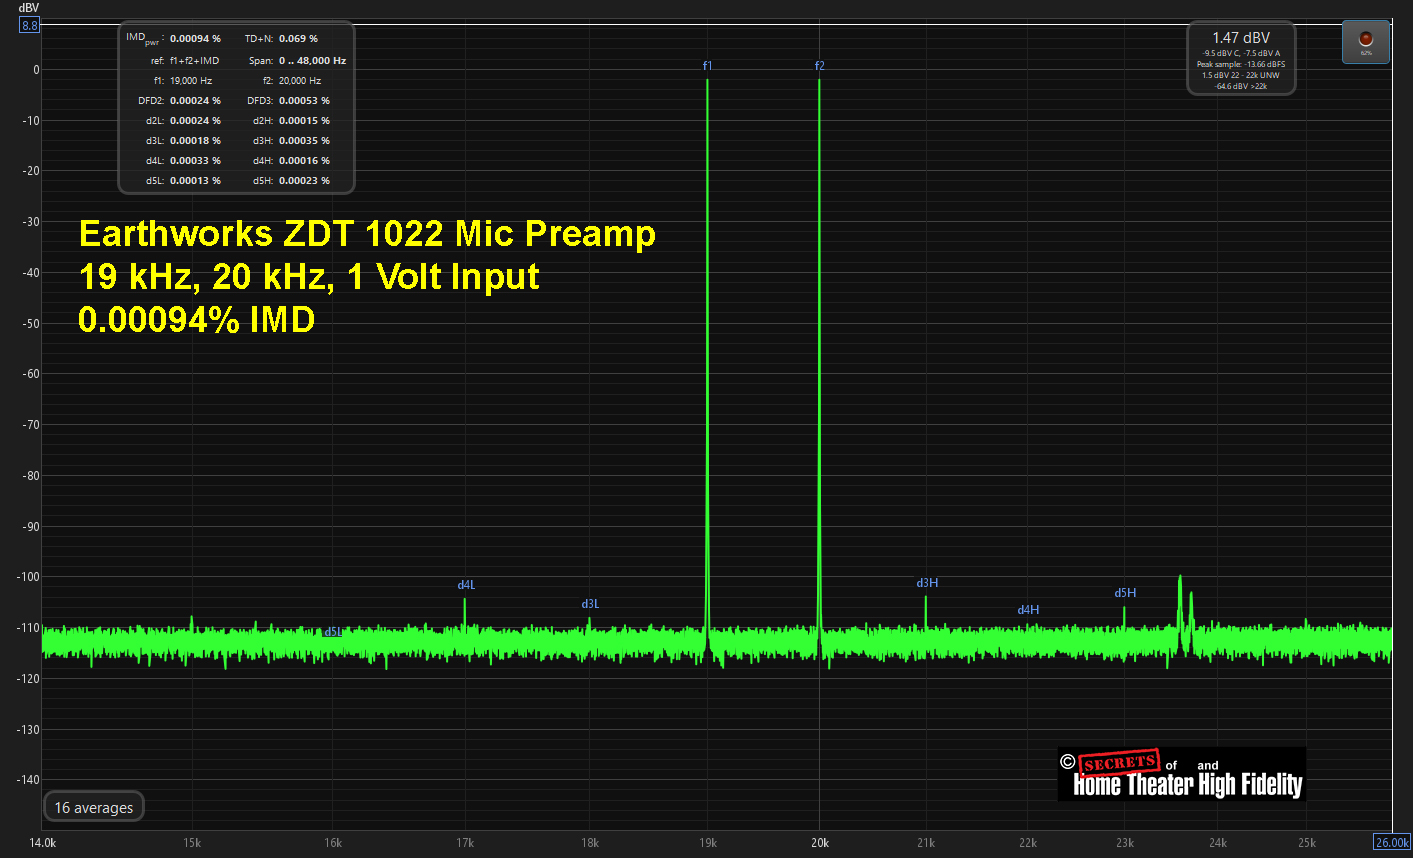The image size is (1413, 858).
Task: Click the TD+N 0.069 % value
Action: [298, 39]
